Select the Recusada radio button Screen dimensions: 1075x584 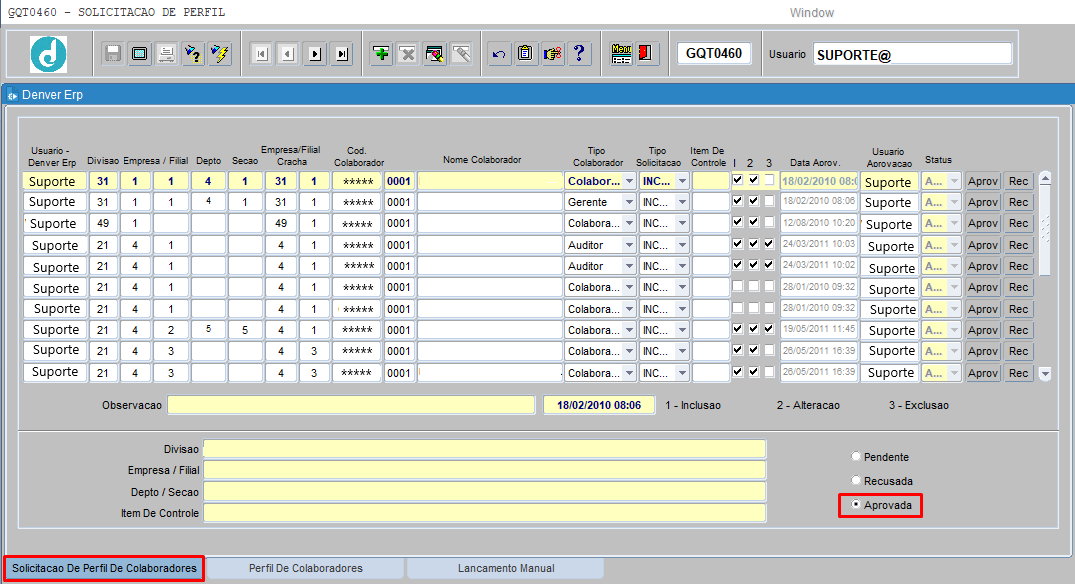[856, 480]
